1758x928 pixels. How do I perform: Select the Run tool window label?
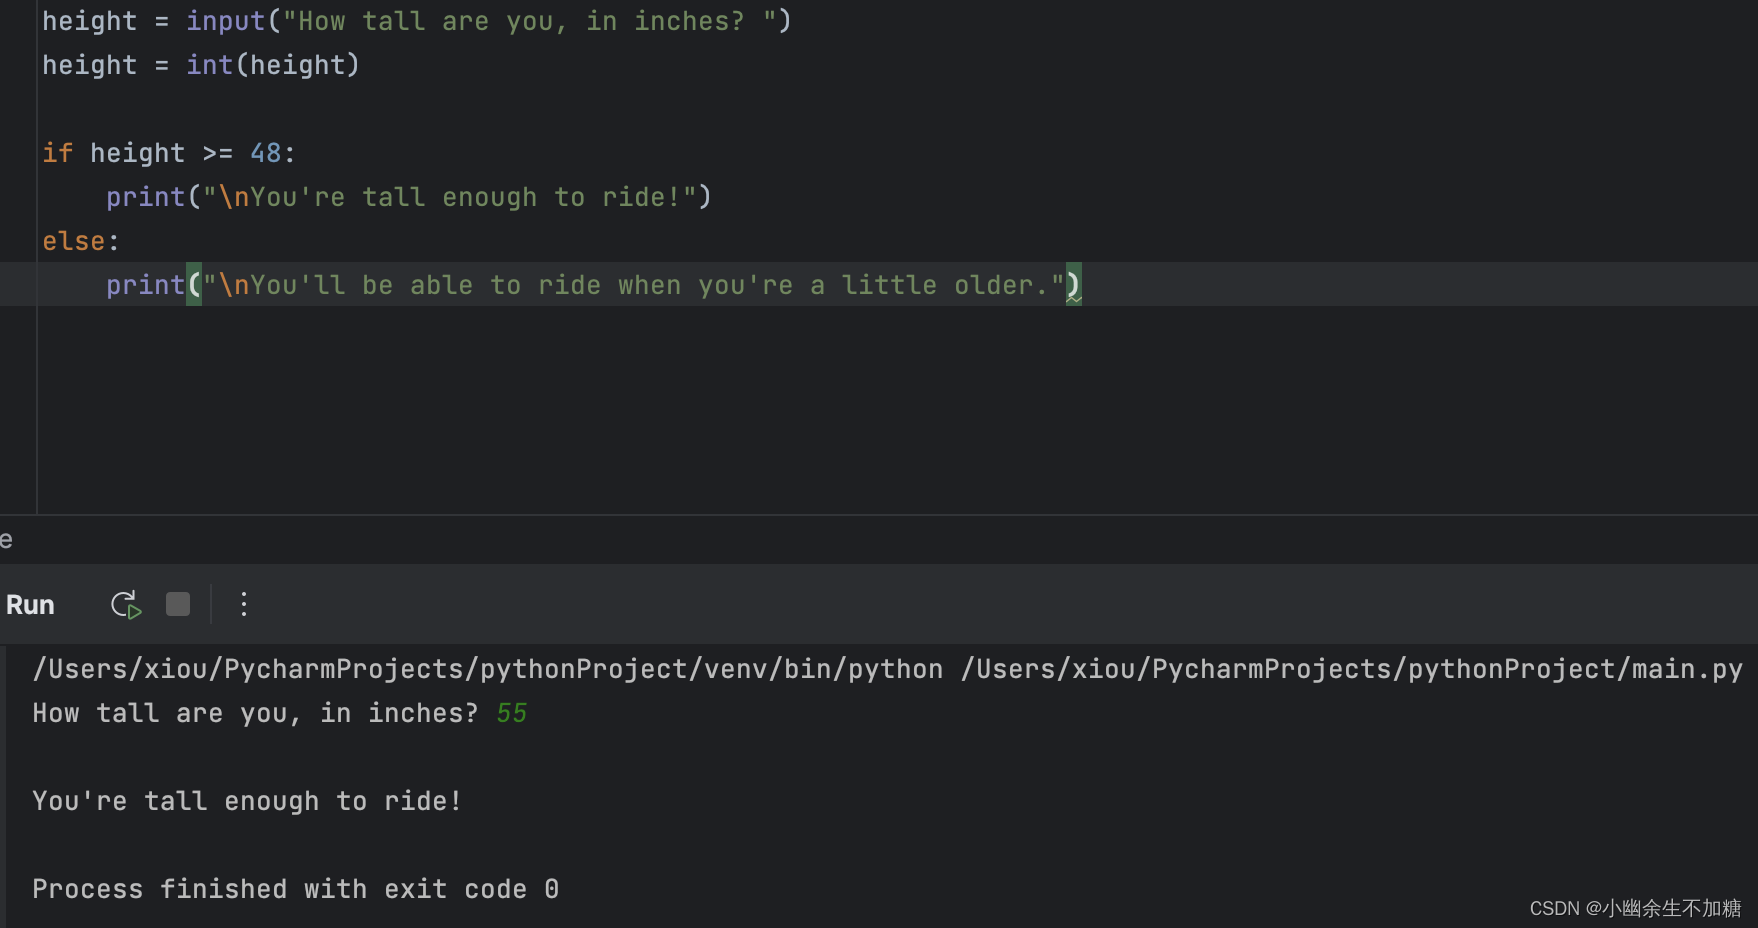pyautogui.click(x=30, y=605)
